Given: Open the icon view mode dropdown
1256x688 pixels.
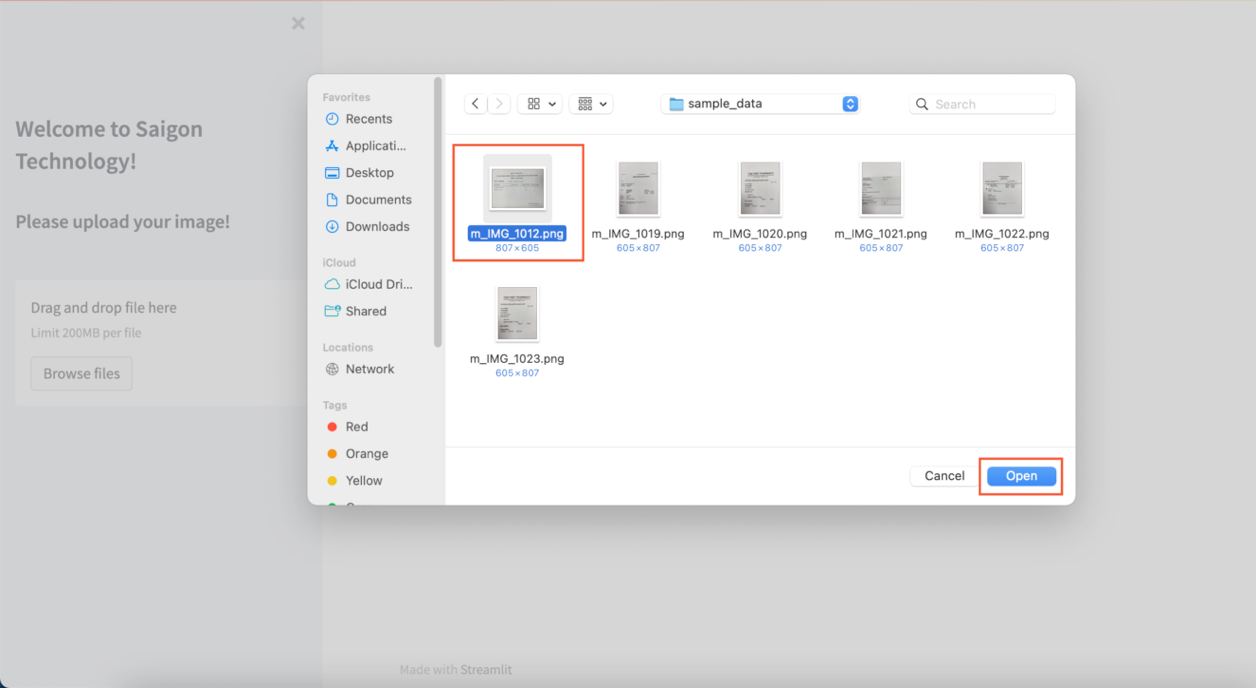Looking at the screenshot, I should (x=540, y=104).
